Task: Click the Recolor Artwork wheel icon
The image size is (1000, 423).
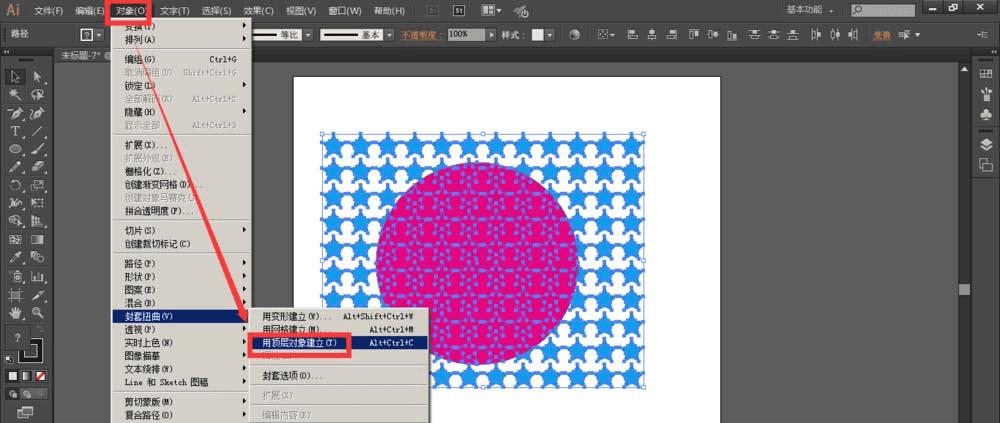Action: tap(574, 35)
